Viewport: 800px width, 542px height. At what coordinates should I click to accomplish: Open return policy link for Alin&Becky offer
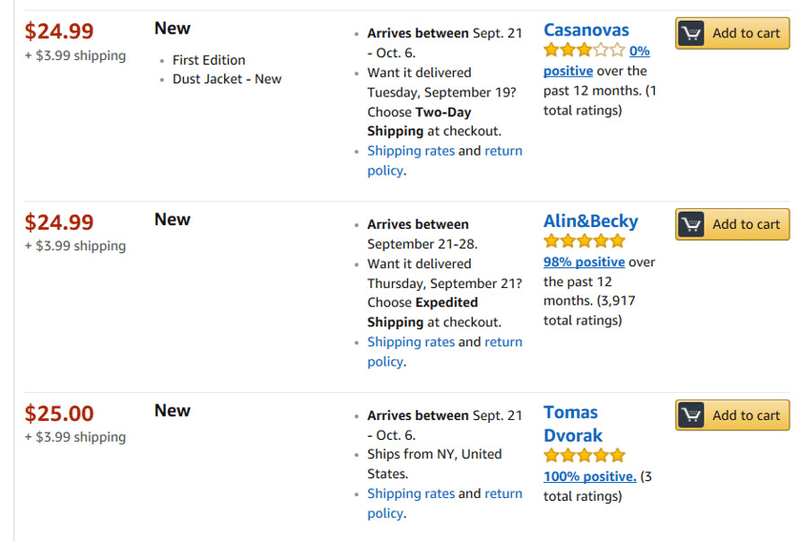click(445, 352)
